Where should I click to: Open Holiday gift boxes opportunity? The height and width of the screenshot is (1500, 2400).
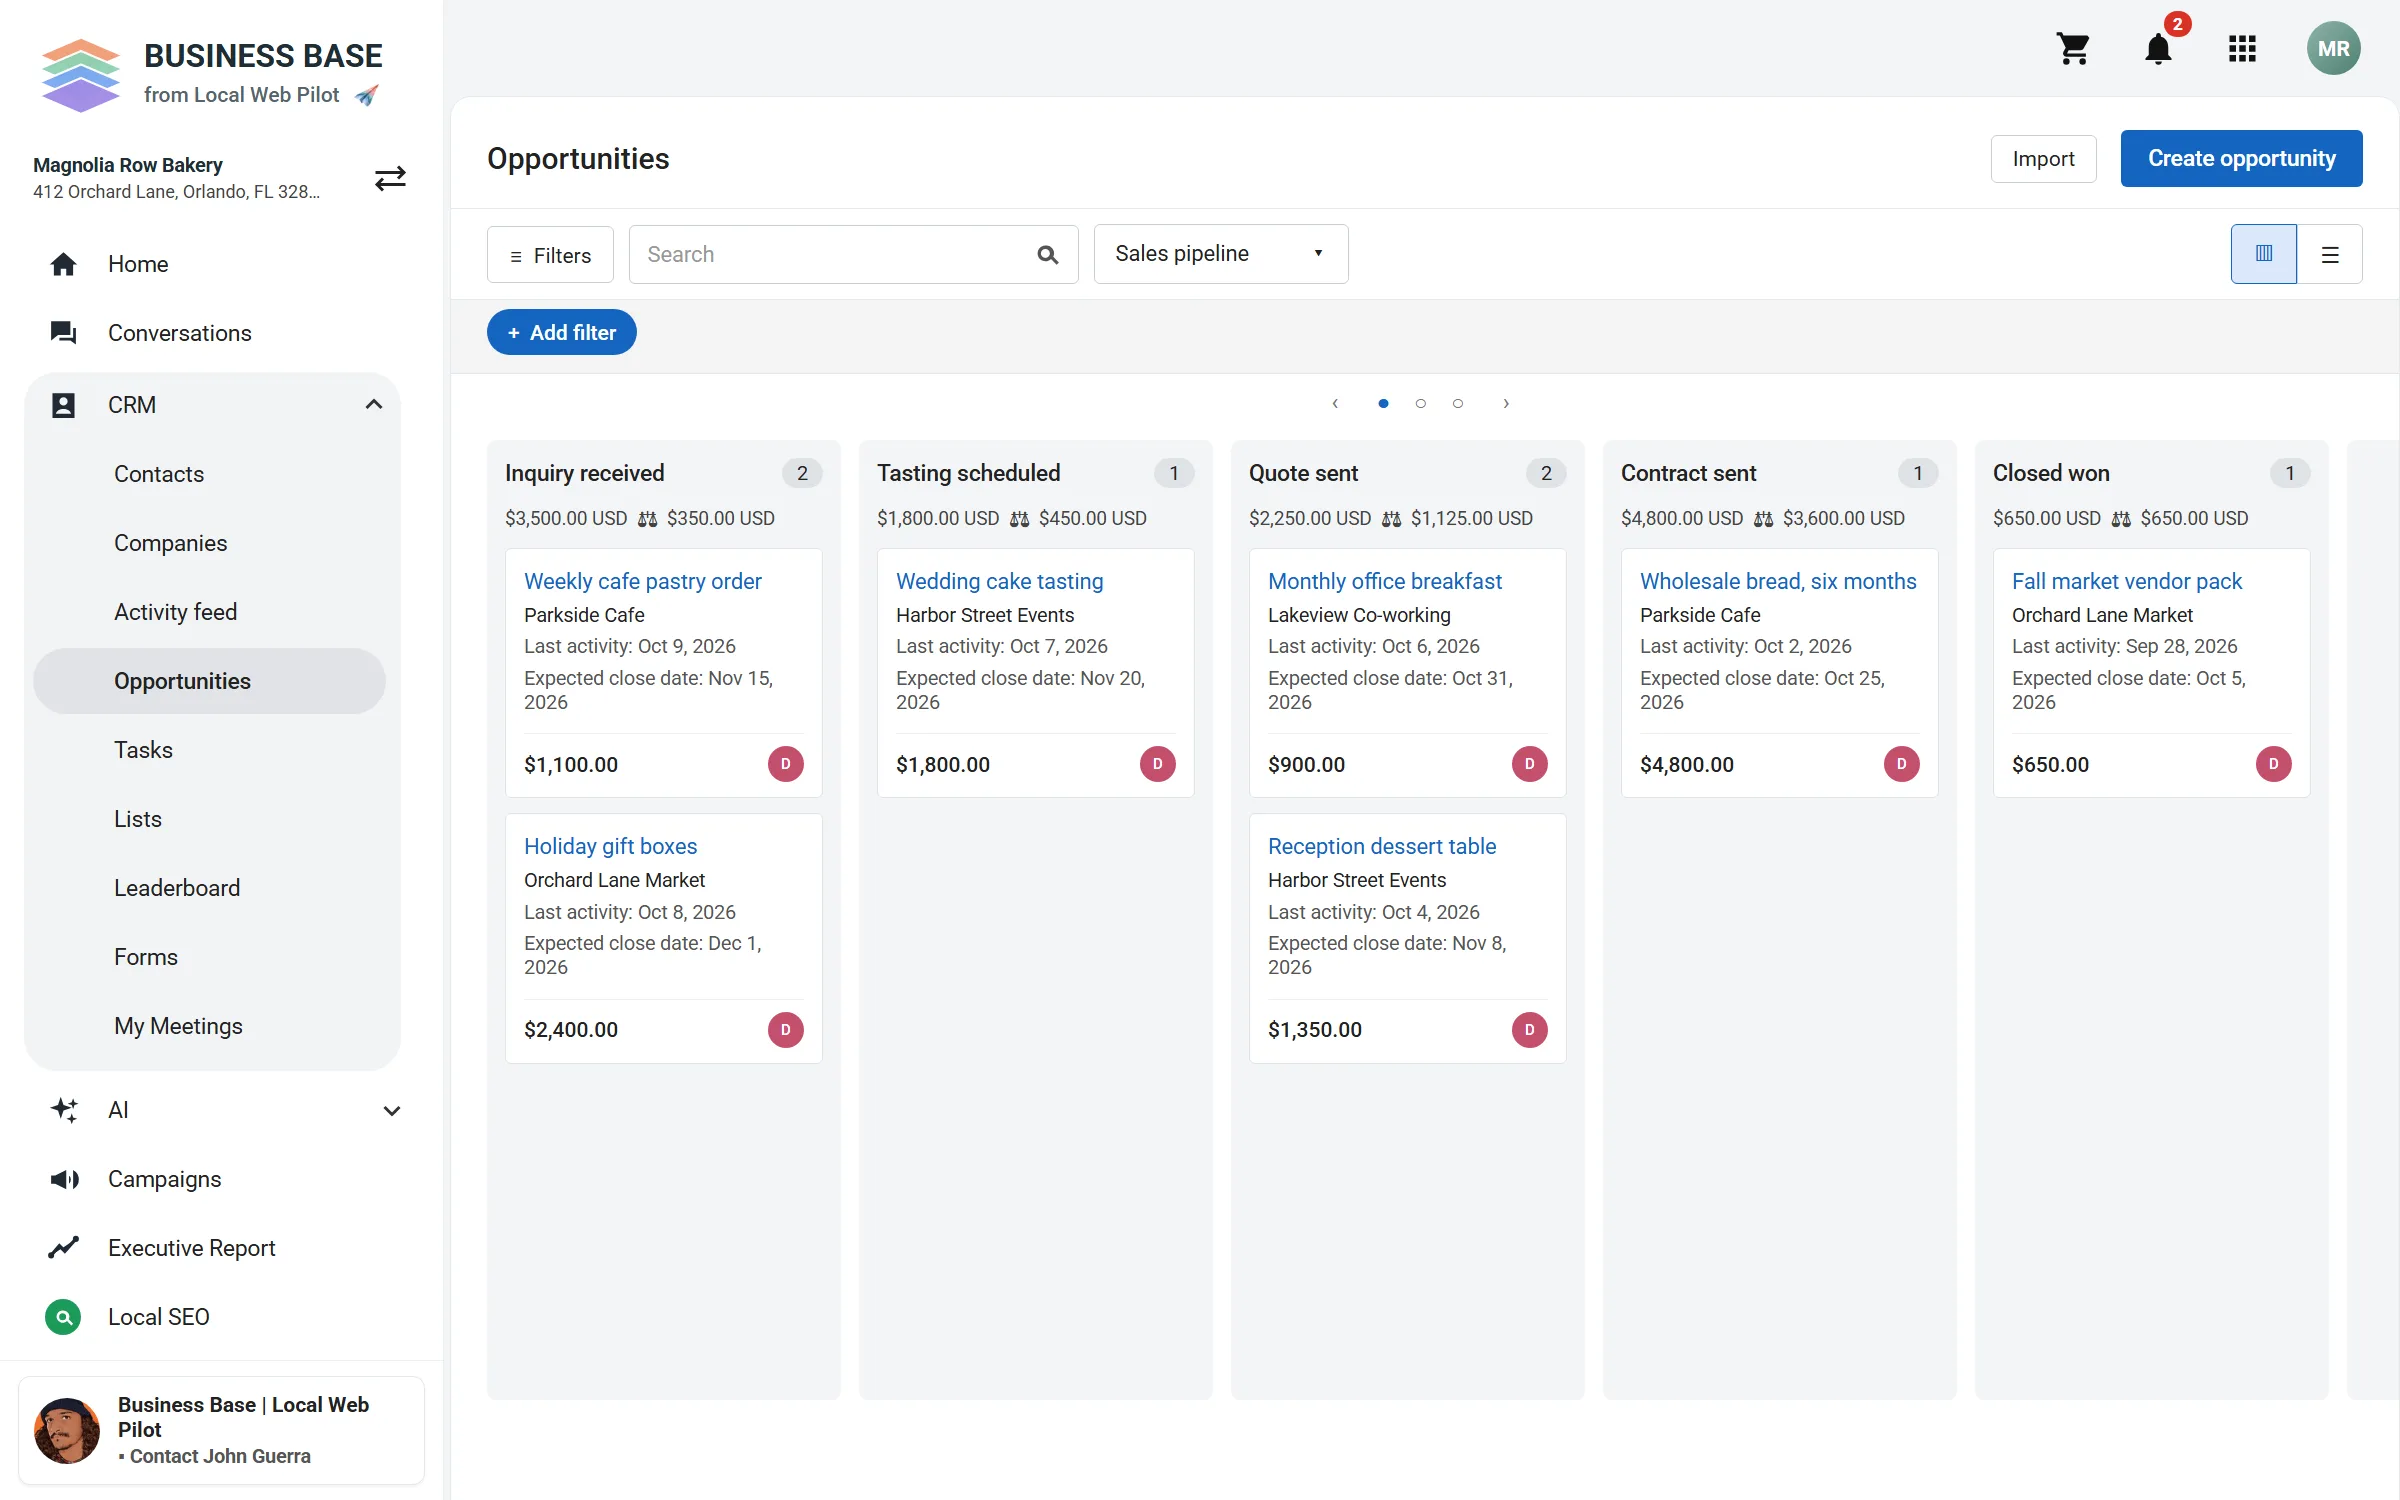pos(610,846)
